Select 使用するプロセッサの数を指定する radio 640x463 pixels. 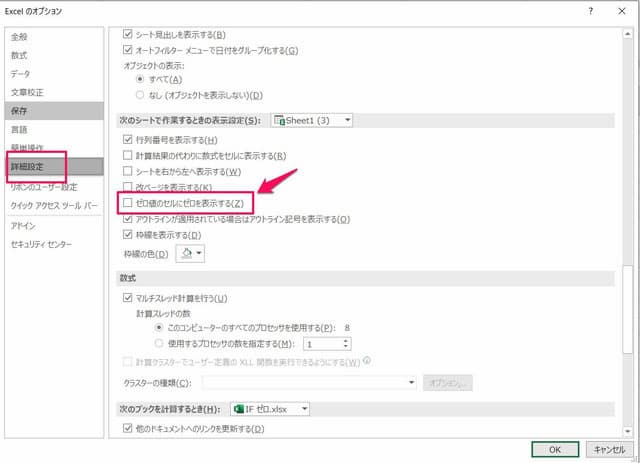coord(159,343)
